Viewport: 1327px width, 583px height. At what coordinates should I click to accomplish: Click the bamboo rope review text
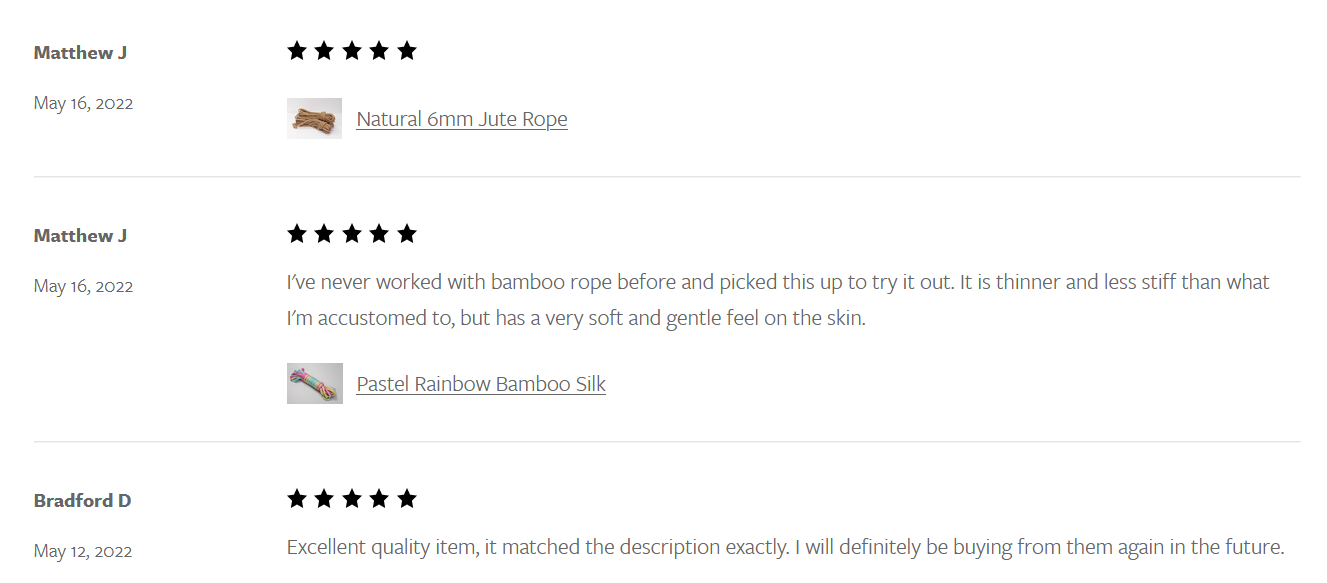(778, 301)
